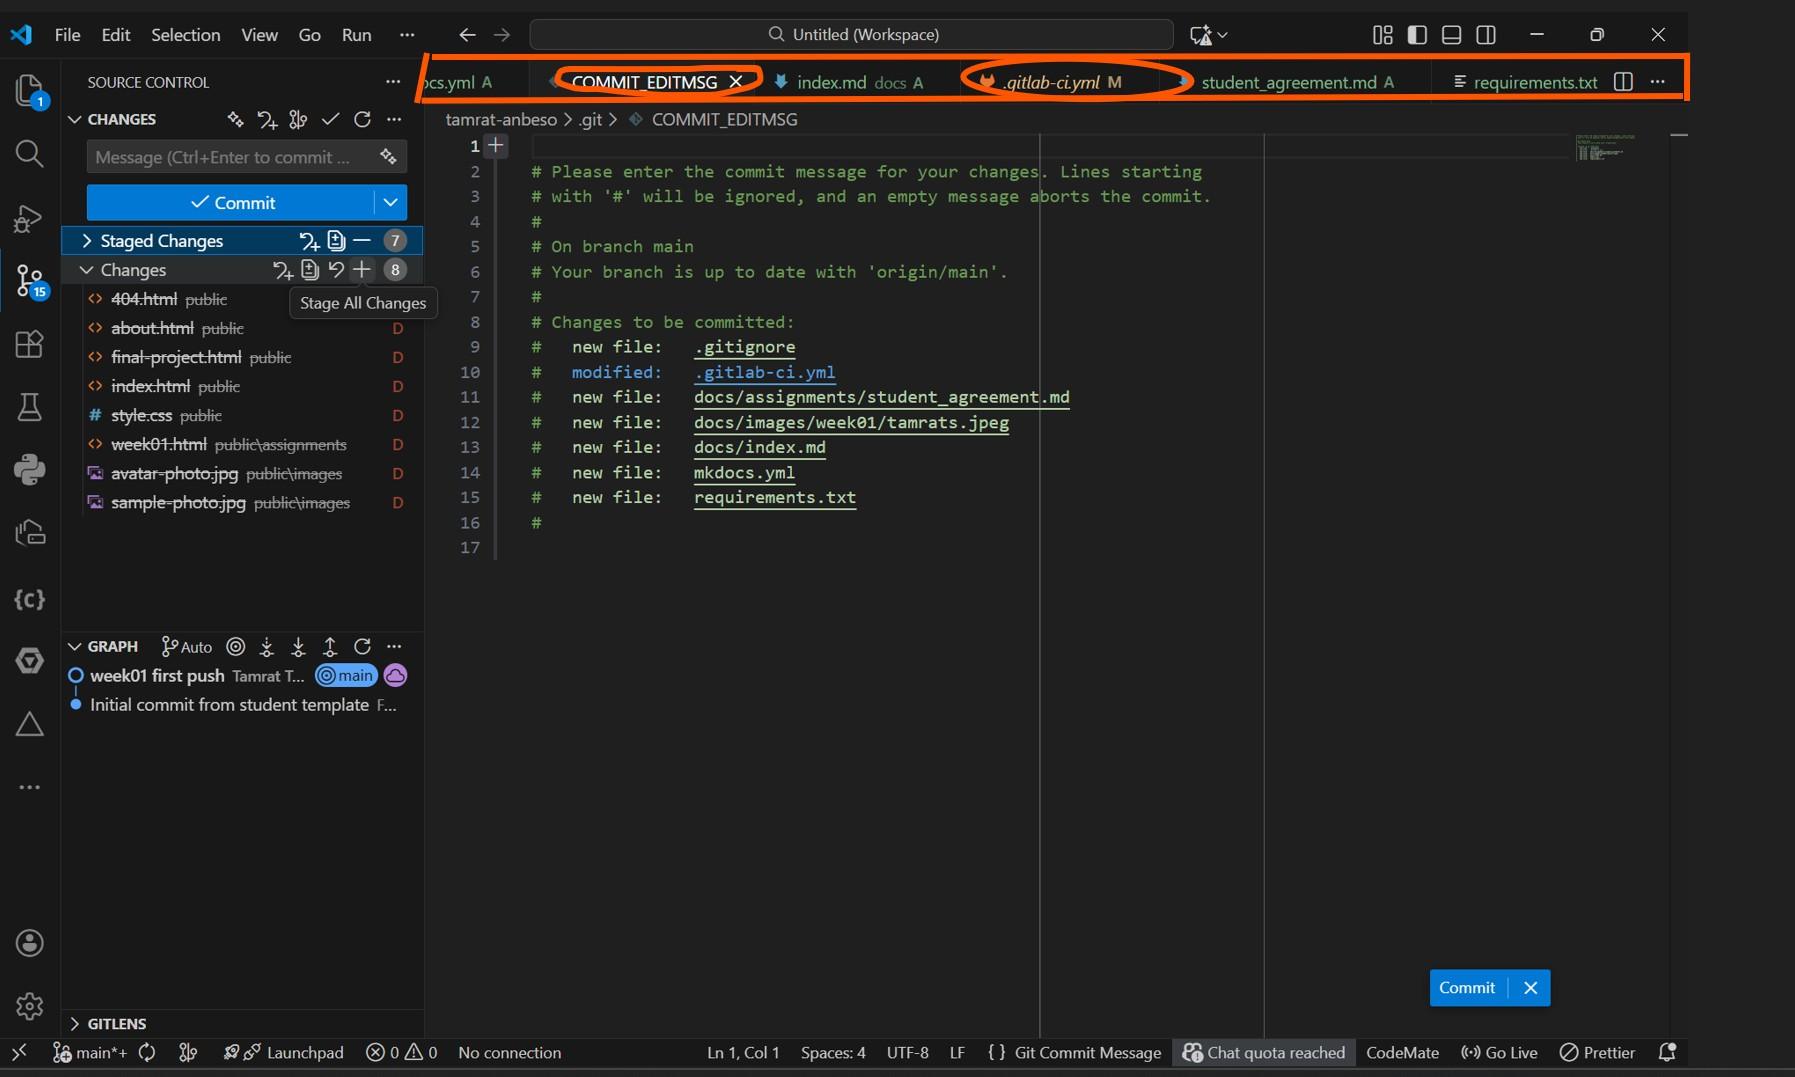Image resolution: width=1795 pixels, height=1077 pixels.
Task: Open the Commit button dropdown arrow
Action: [x=391, y=202]
